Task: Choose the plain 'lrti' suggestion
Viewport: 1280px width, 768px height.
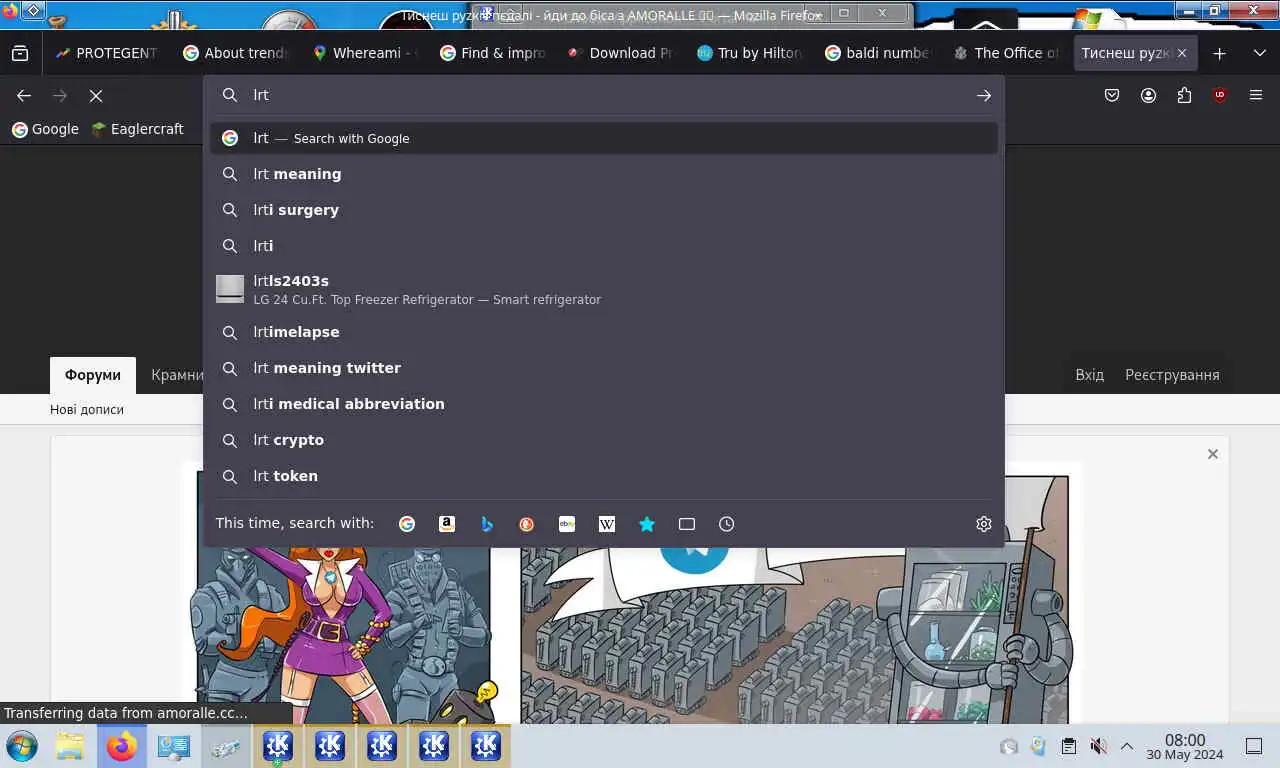Action: click(x=604, y=246)
